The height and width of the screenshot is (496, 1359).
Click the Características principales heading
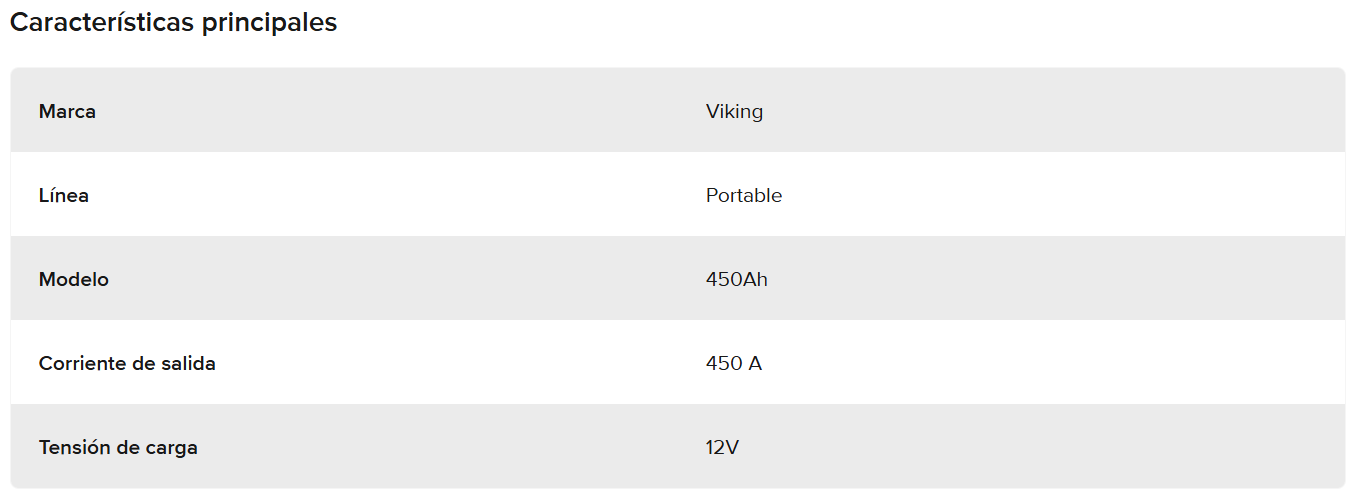tap(173, 23)
